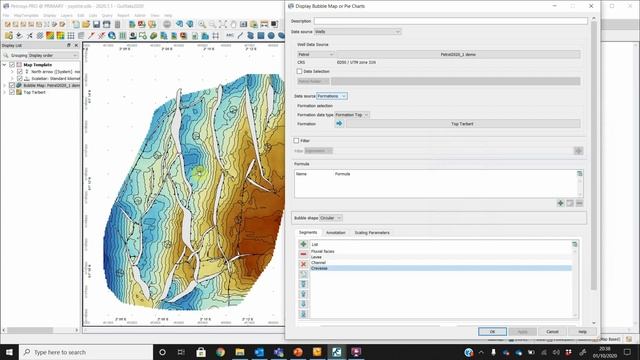This screenshot has height=360, width=640.
Task: Open the Petrel well data source dropdown
Action: pos(316,54)
